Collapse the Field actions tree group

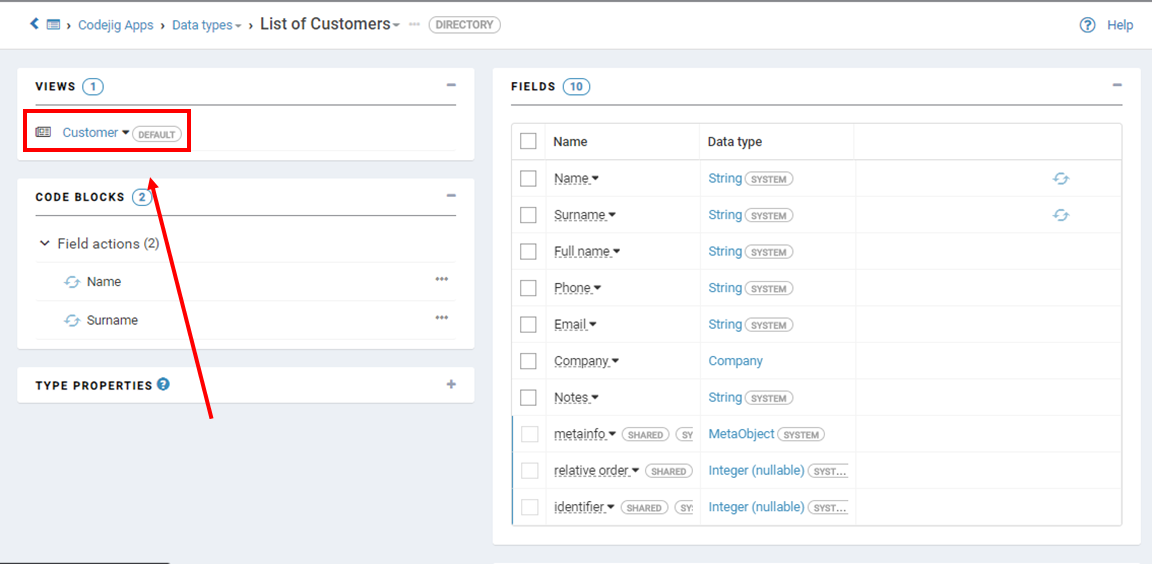(x=44, y=244)
